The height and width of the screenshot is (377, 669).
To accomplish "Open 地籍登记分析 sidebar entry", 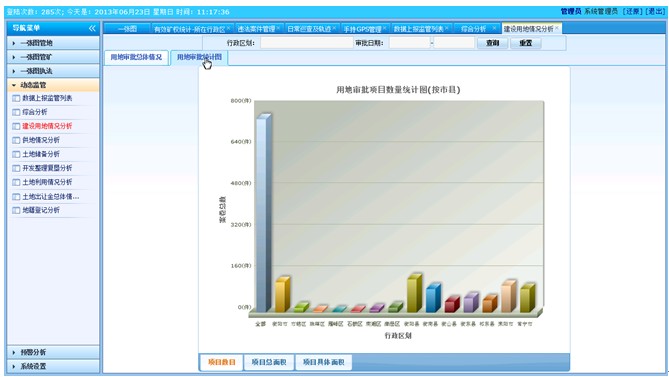I will click(x=41, y=210).
